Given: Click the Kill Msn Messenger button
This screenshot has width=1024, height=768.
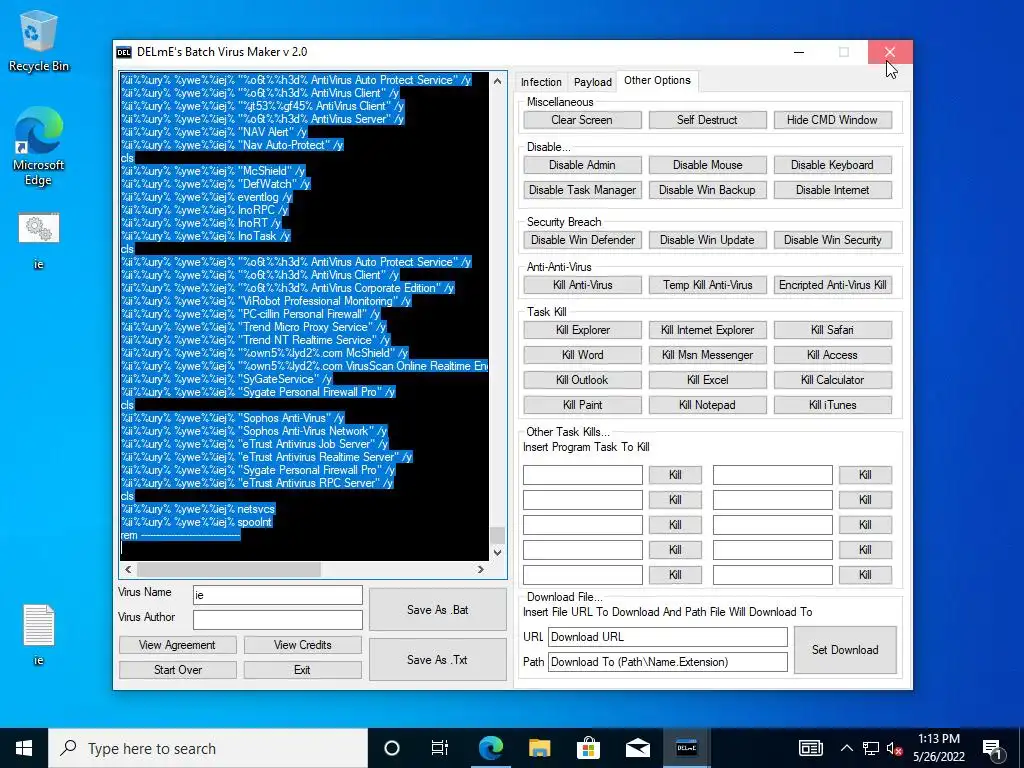Looking at the screenshot, I should coord(707,355).
